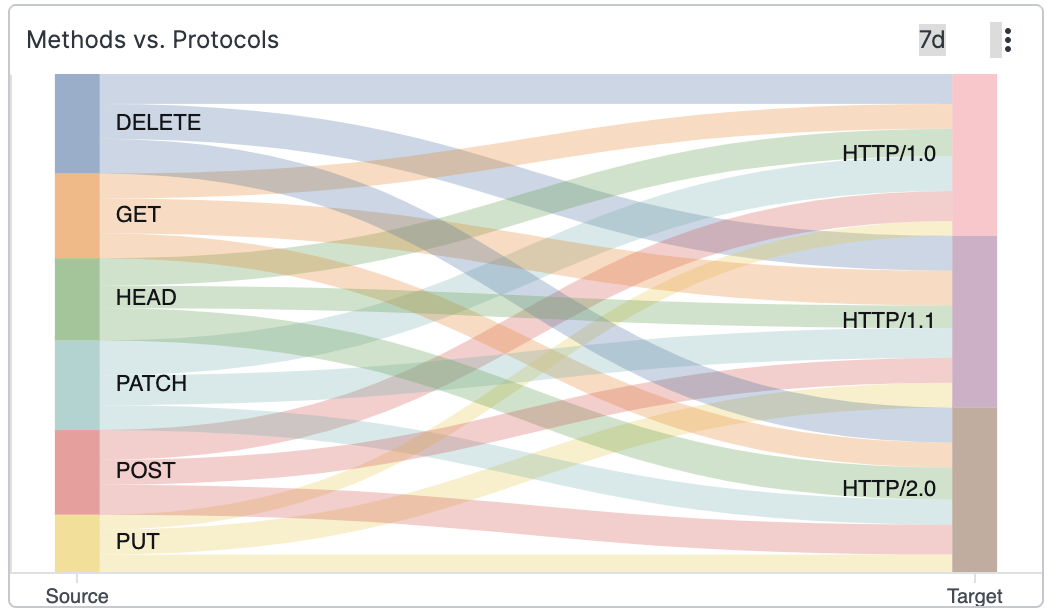Select the teal PATCH source node bar

pyautogui.click(x=77, y=384)
